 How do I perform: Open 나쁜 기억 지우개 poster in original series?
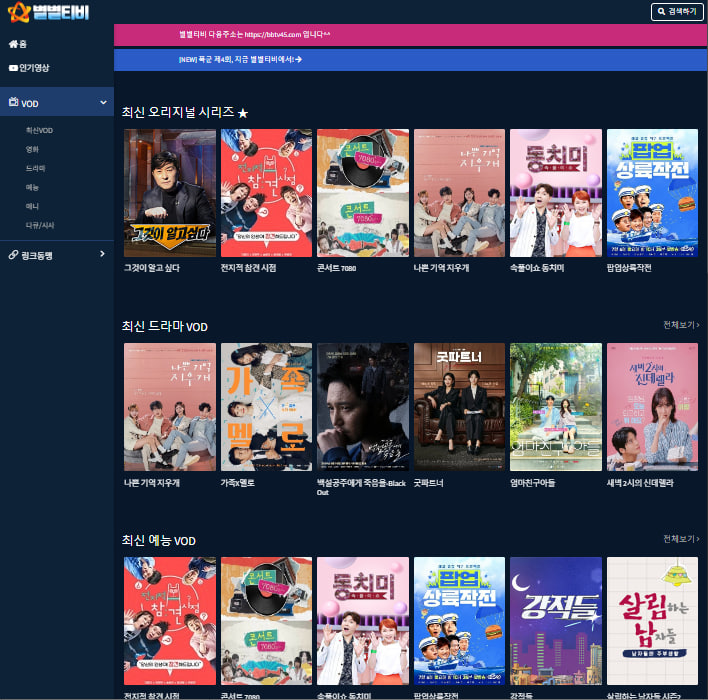tap(460, 193)
